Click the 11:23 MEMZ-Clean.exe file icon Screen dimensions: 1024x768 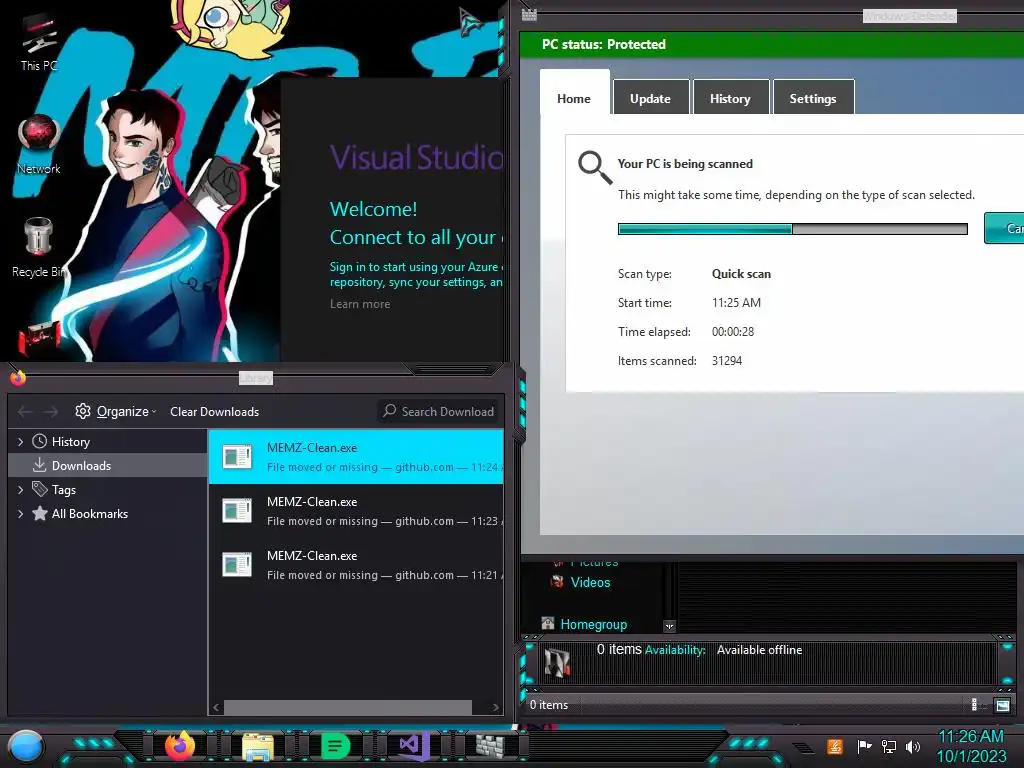[236, 511]
